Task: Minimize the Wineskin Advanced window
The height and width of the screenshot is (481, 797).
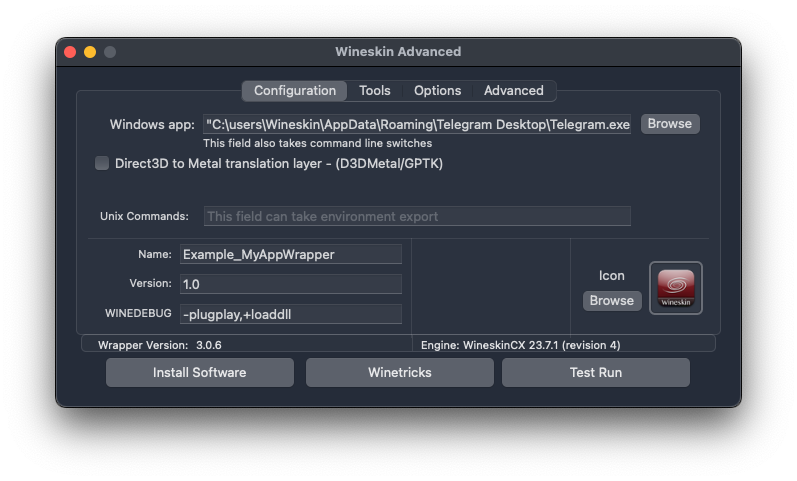Action: click(x=90, y=52)
